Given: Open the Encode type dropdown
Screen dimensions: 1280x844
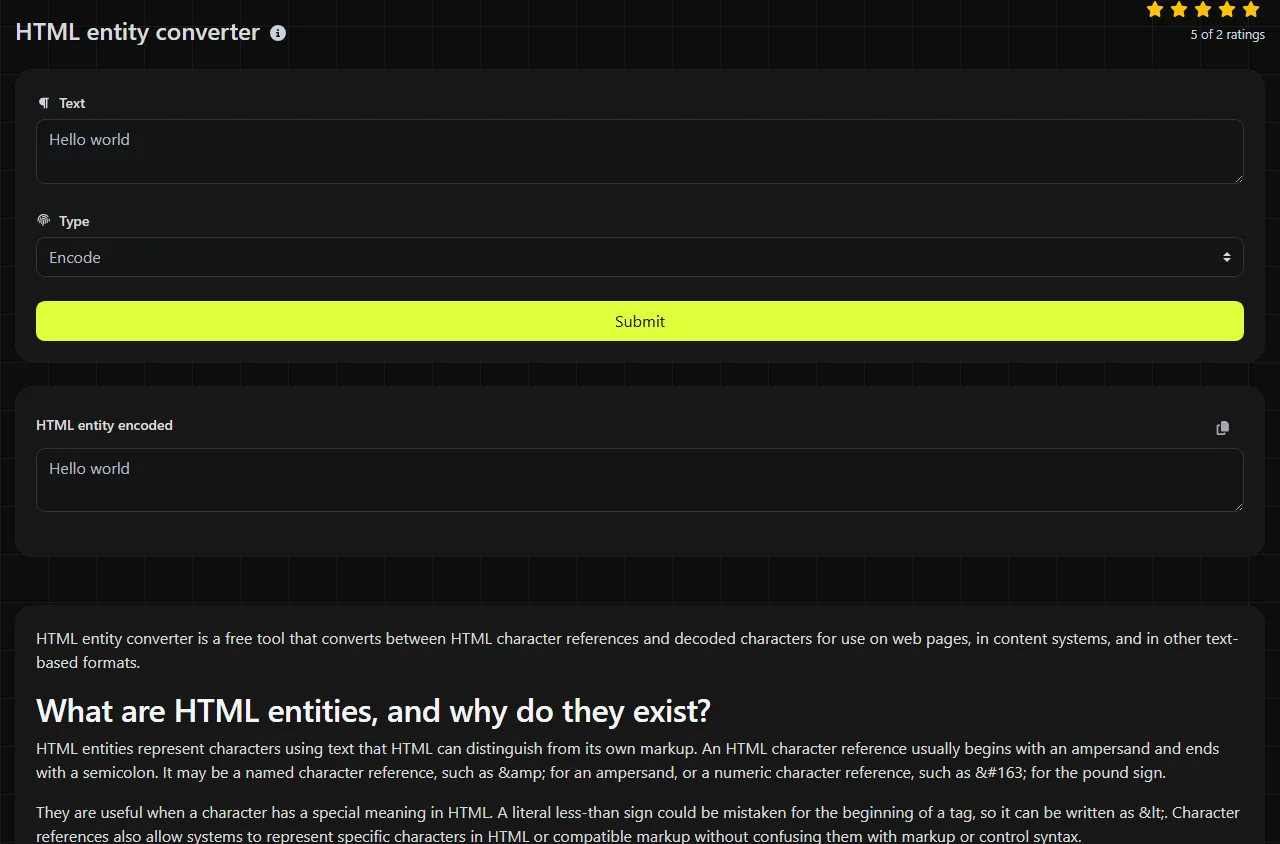Looking at the screenshot, I should pos(640,257).
